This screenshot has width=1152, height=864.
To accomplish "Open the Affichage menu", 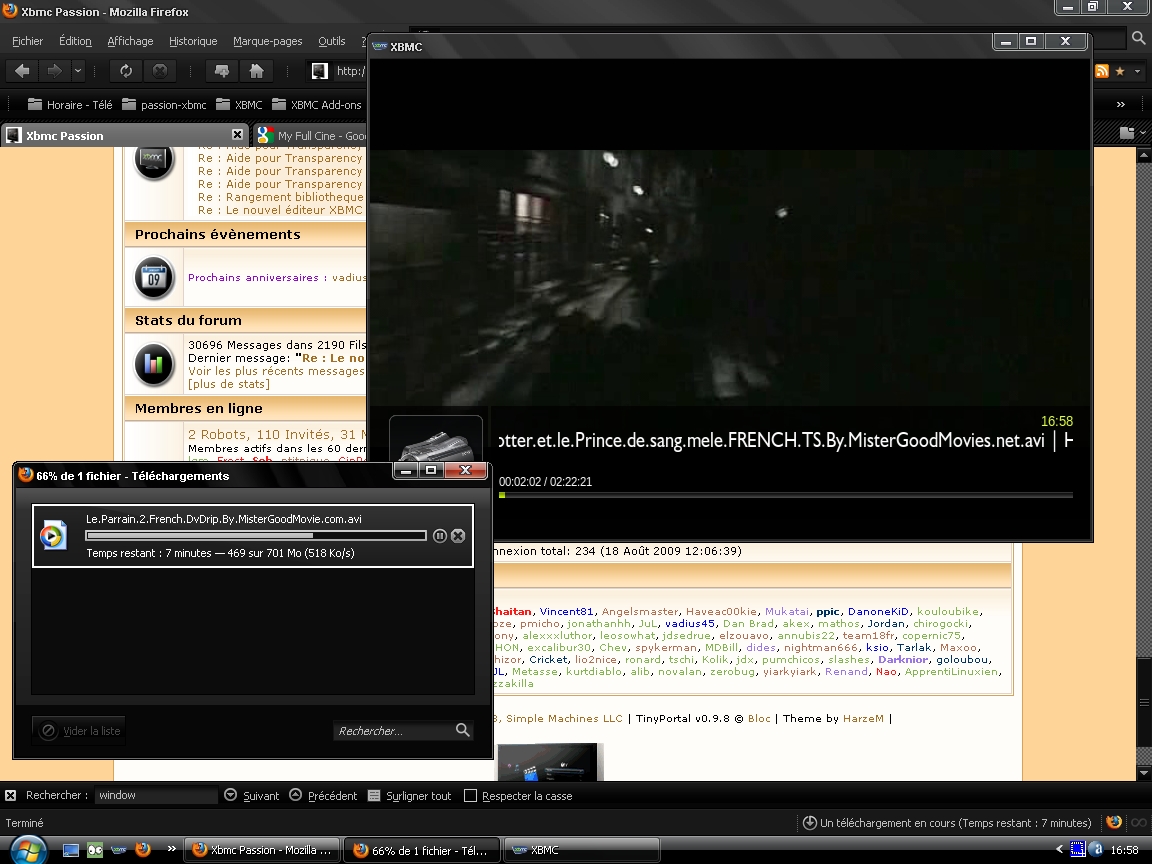I will click(130, 41).
